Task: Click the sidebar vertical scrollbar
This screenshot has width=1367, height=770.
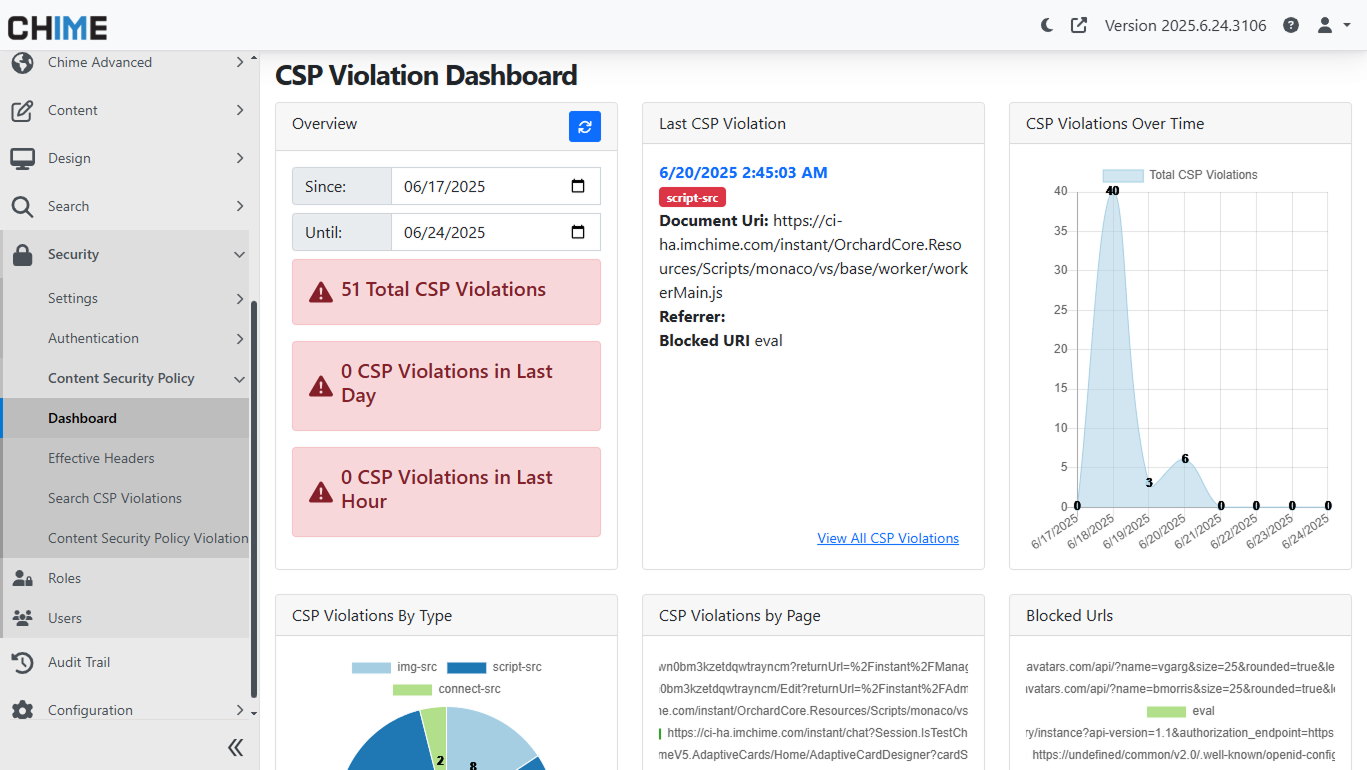Action: click(254, 500)
